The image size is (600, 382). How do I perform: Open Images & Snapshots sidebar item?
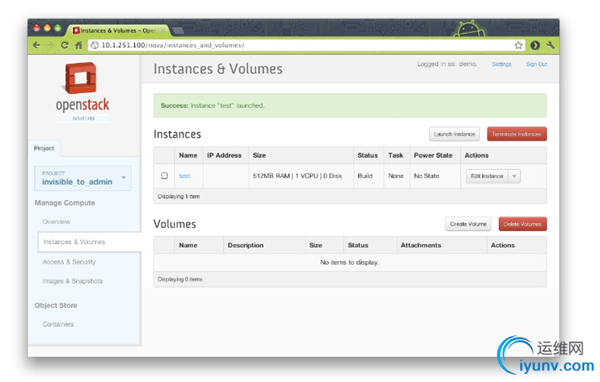pos(73,281)
